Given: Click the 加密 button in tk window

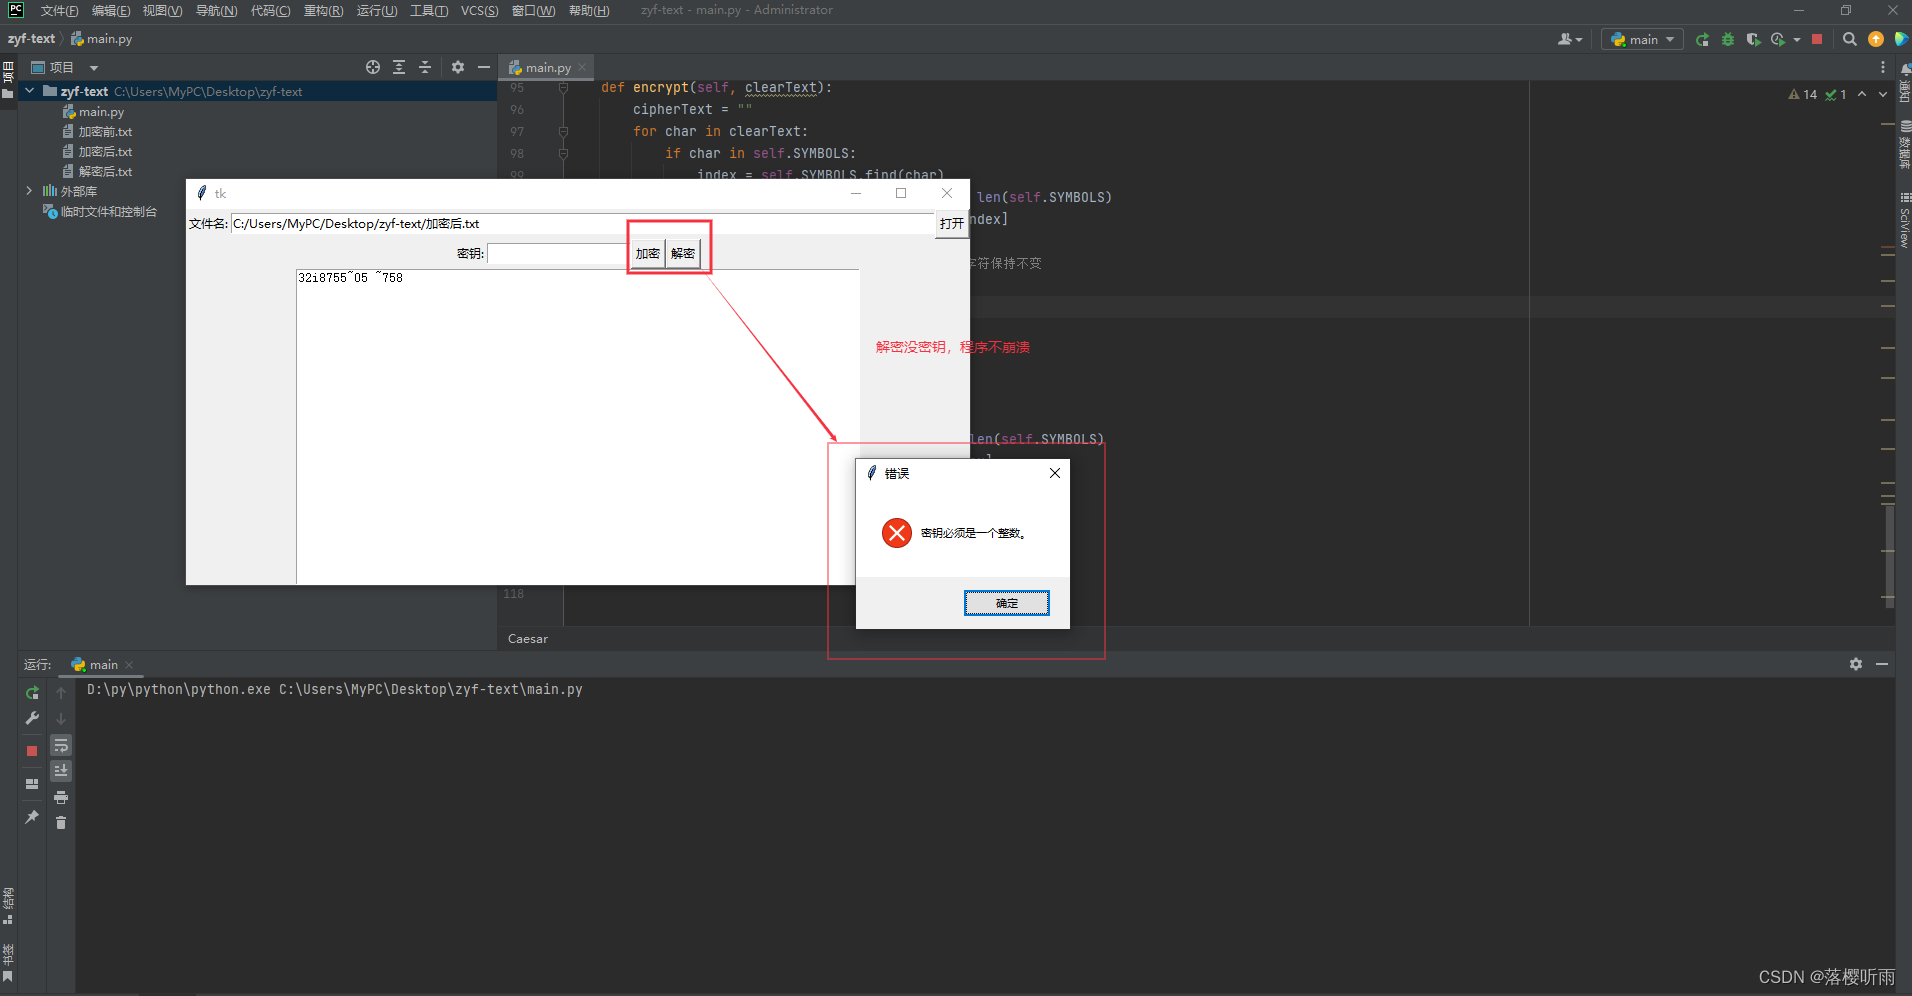Looking at the screenshot, I should tap(648, 254).
